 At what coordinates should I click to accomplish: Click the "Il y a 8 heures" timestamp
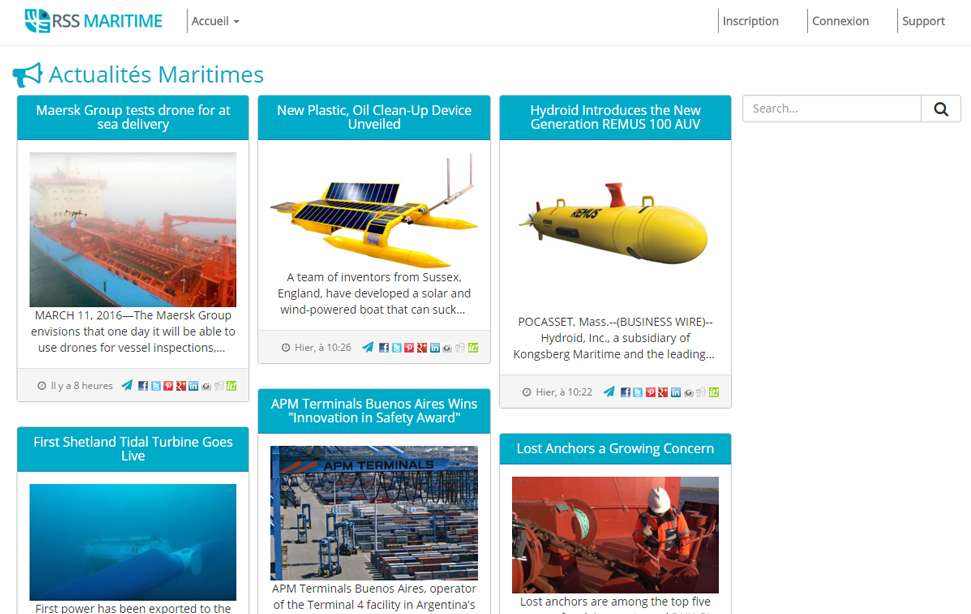click(82, 386)
